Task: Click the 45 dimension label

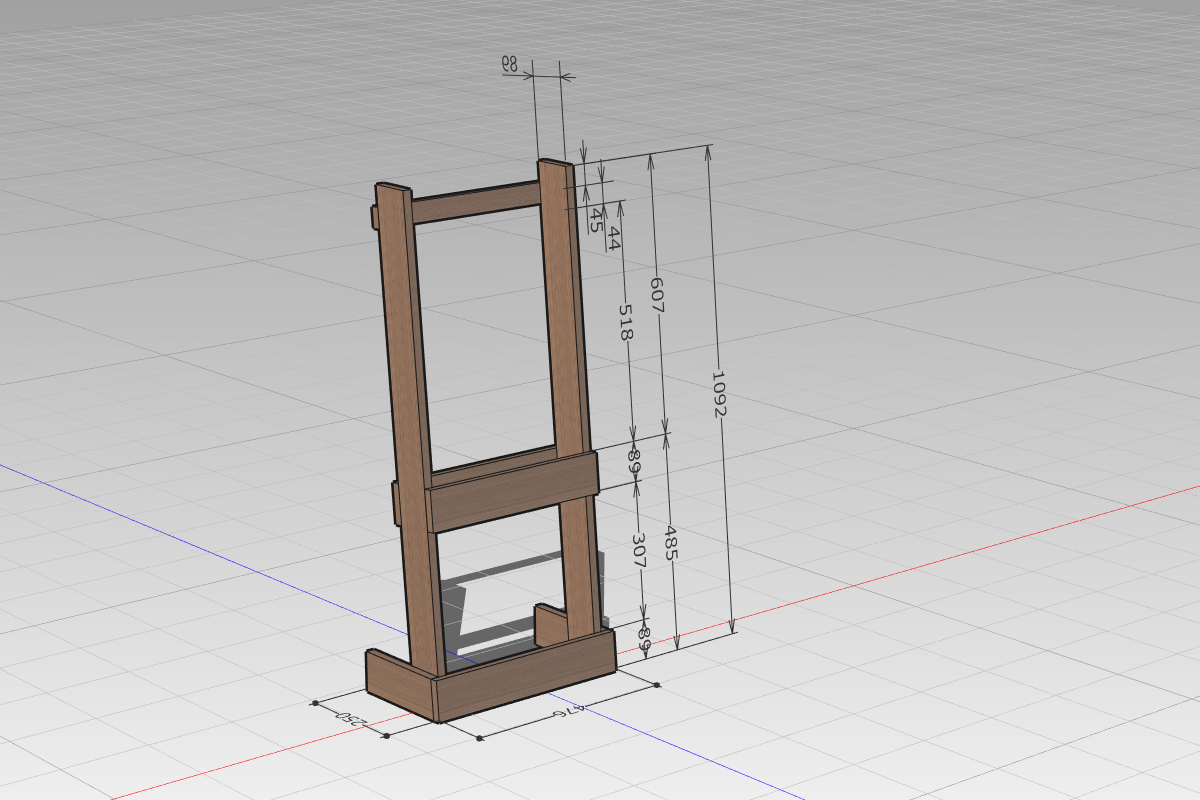Action: (x=595, y=220)
